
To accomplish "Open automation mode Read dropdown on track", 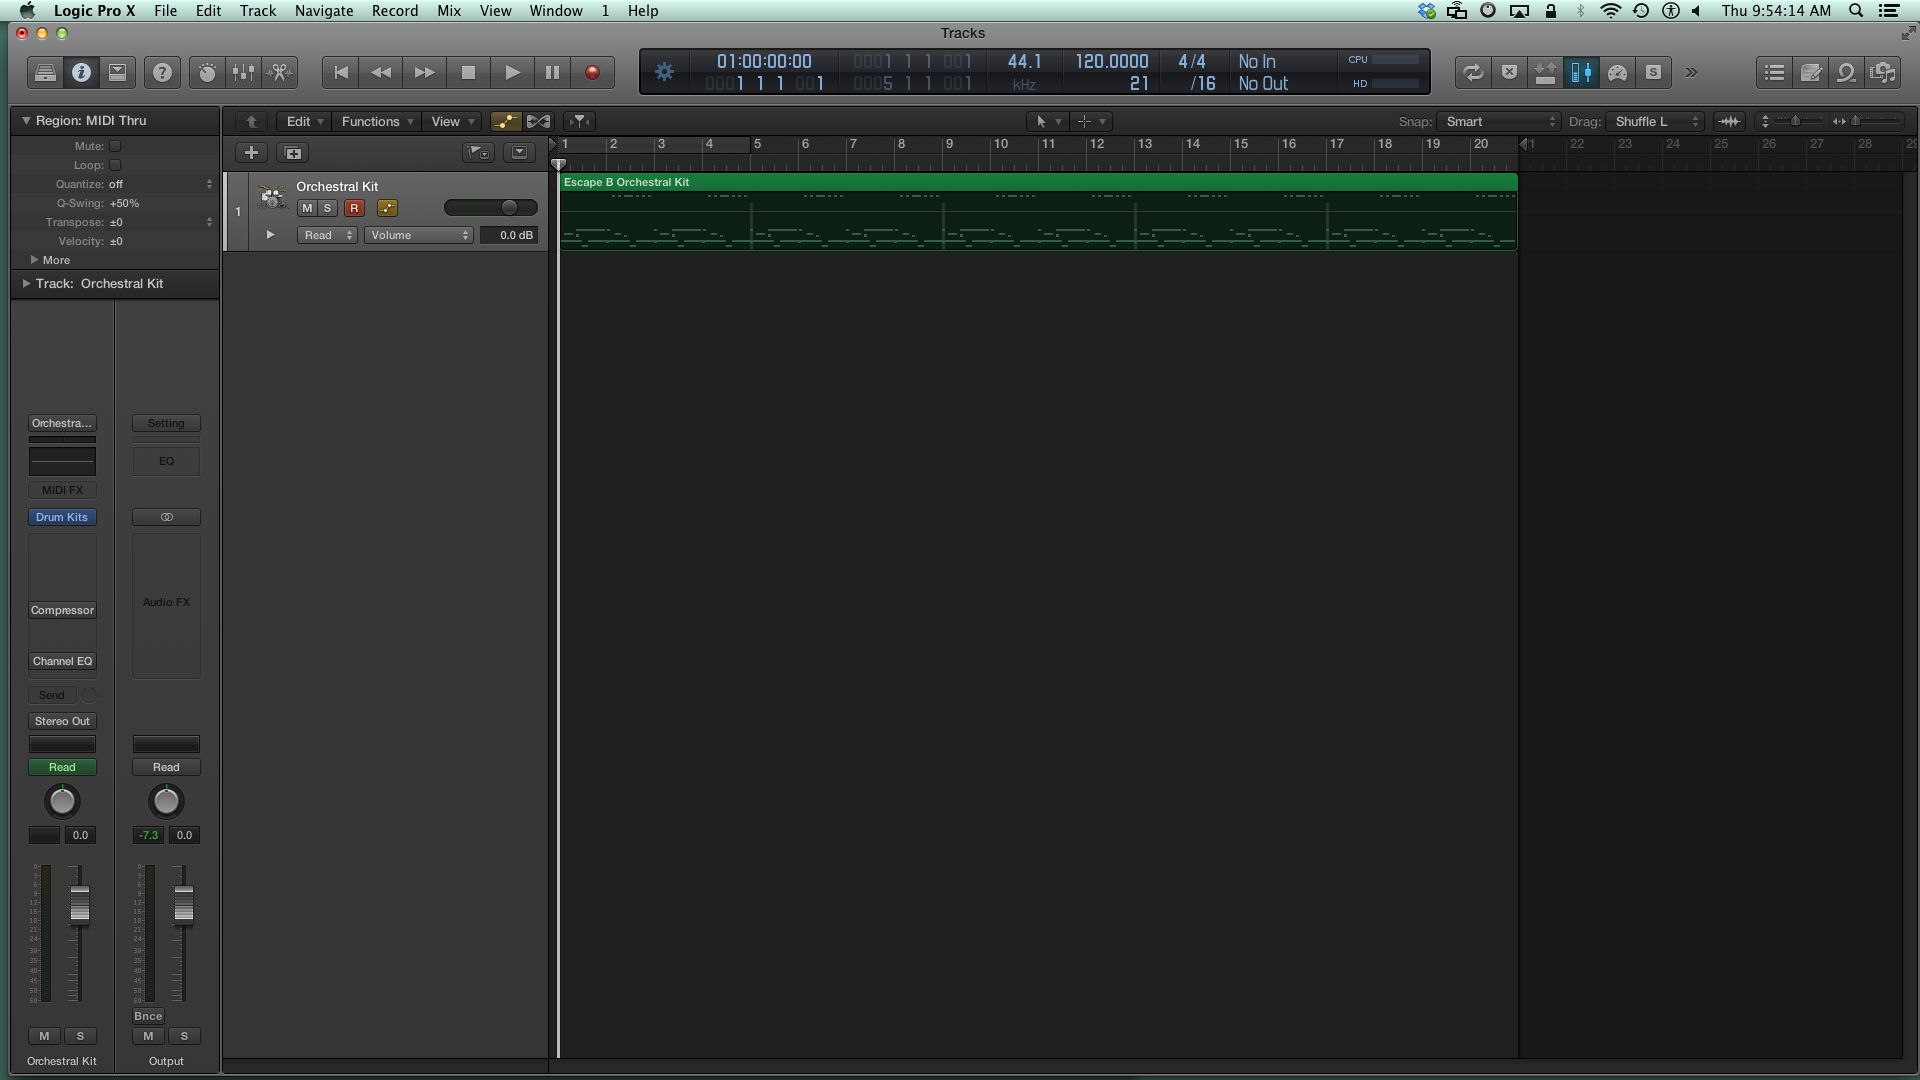I will click(x=327, y=235).
